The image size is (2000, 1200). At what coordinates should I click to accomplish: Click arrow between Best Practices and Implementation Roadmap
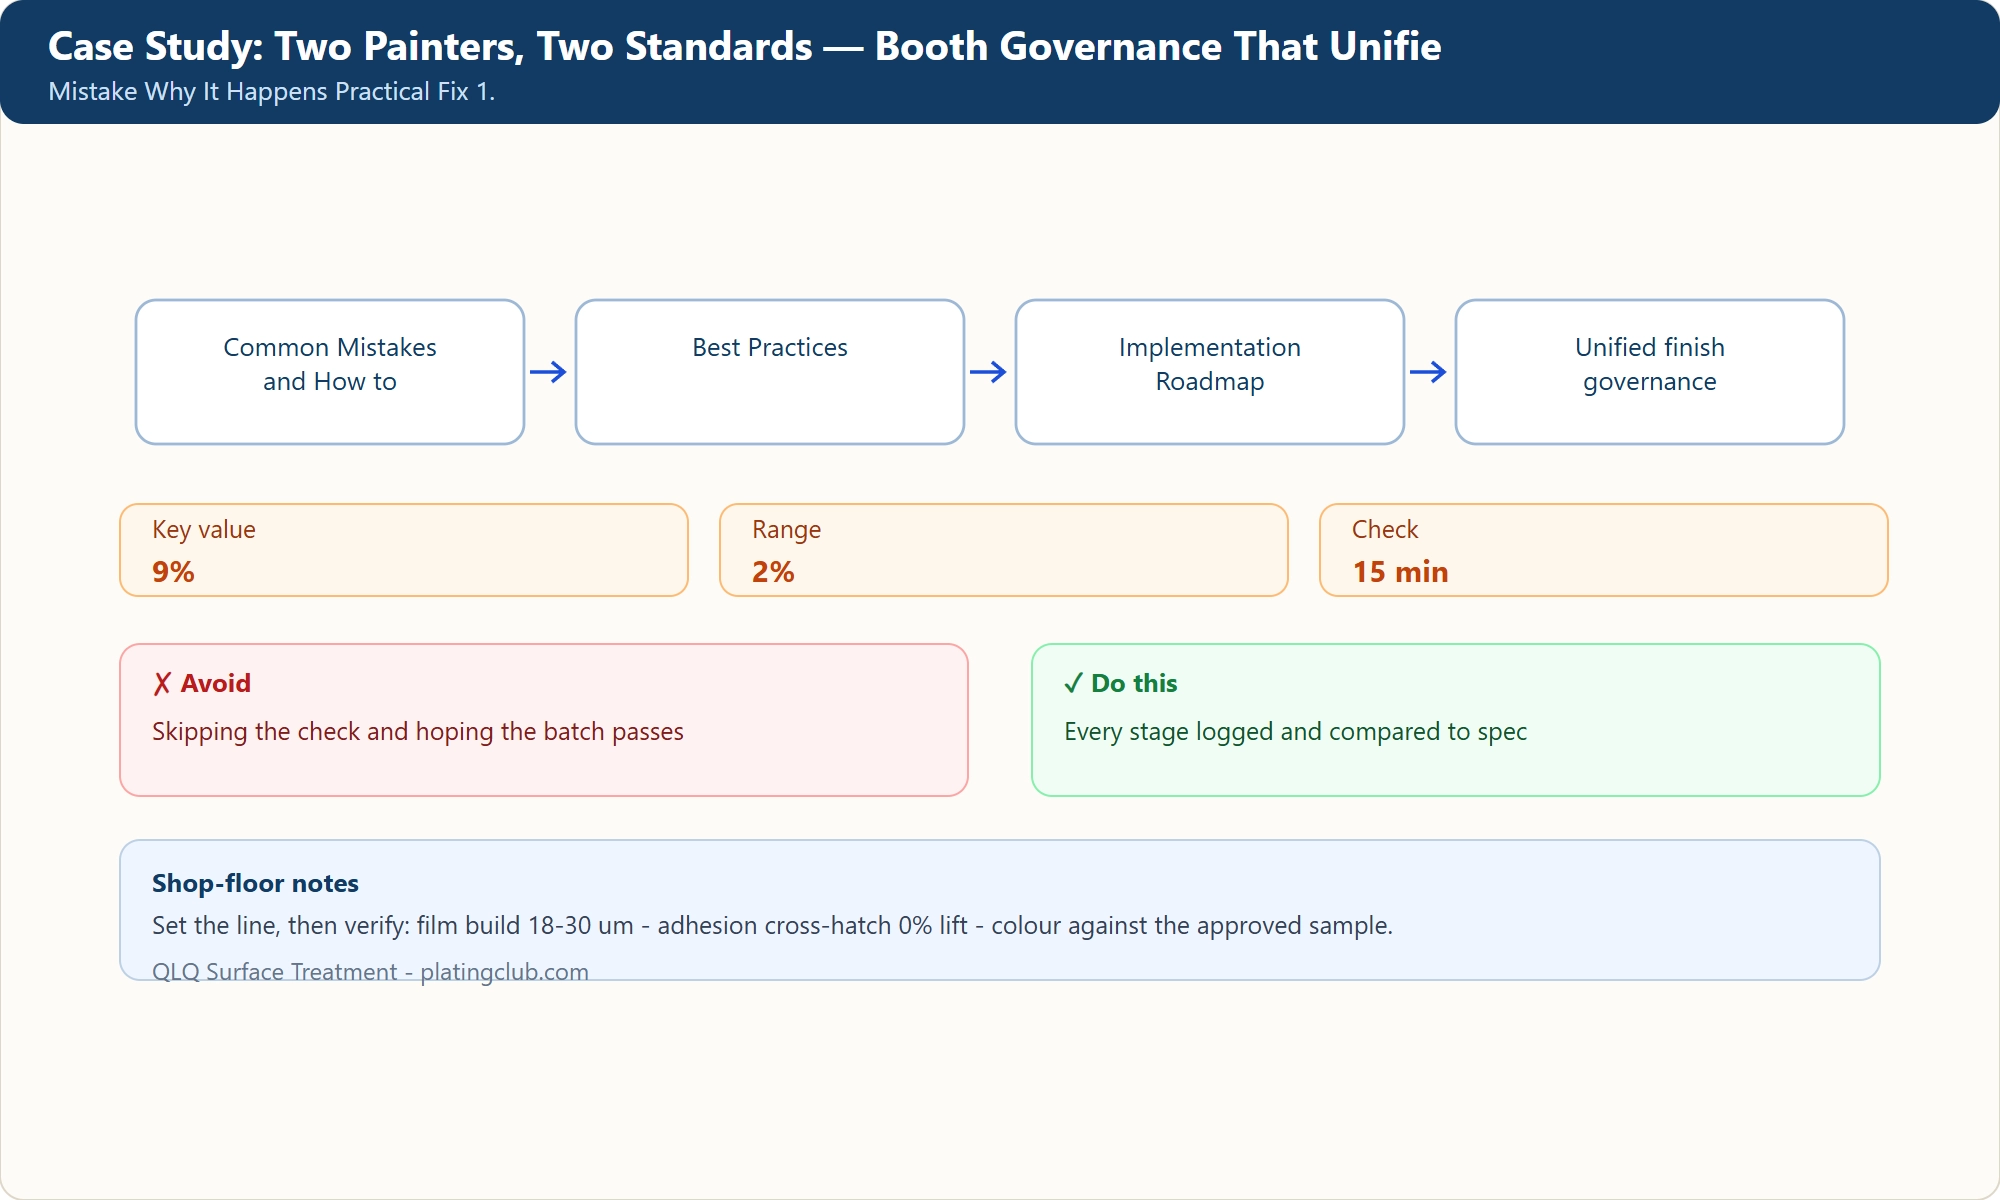[989, 372]
